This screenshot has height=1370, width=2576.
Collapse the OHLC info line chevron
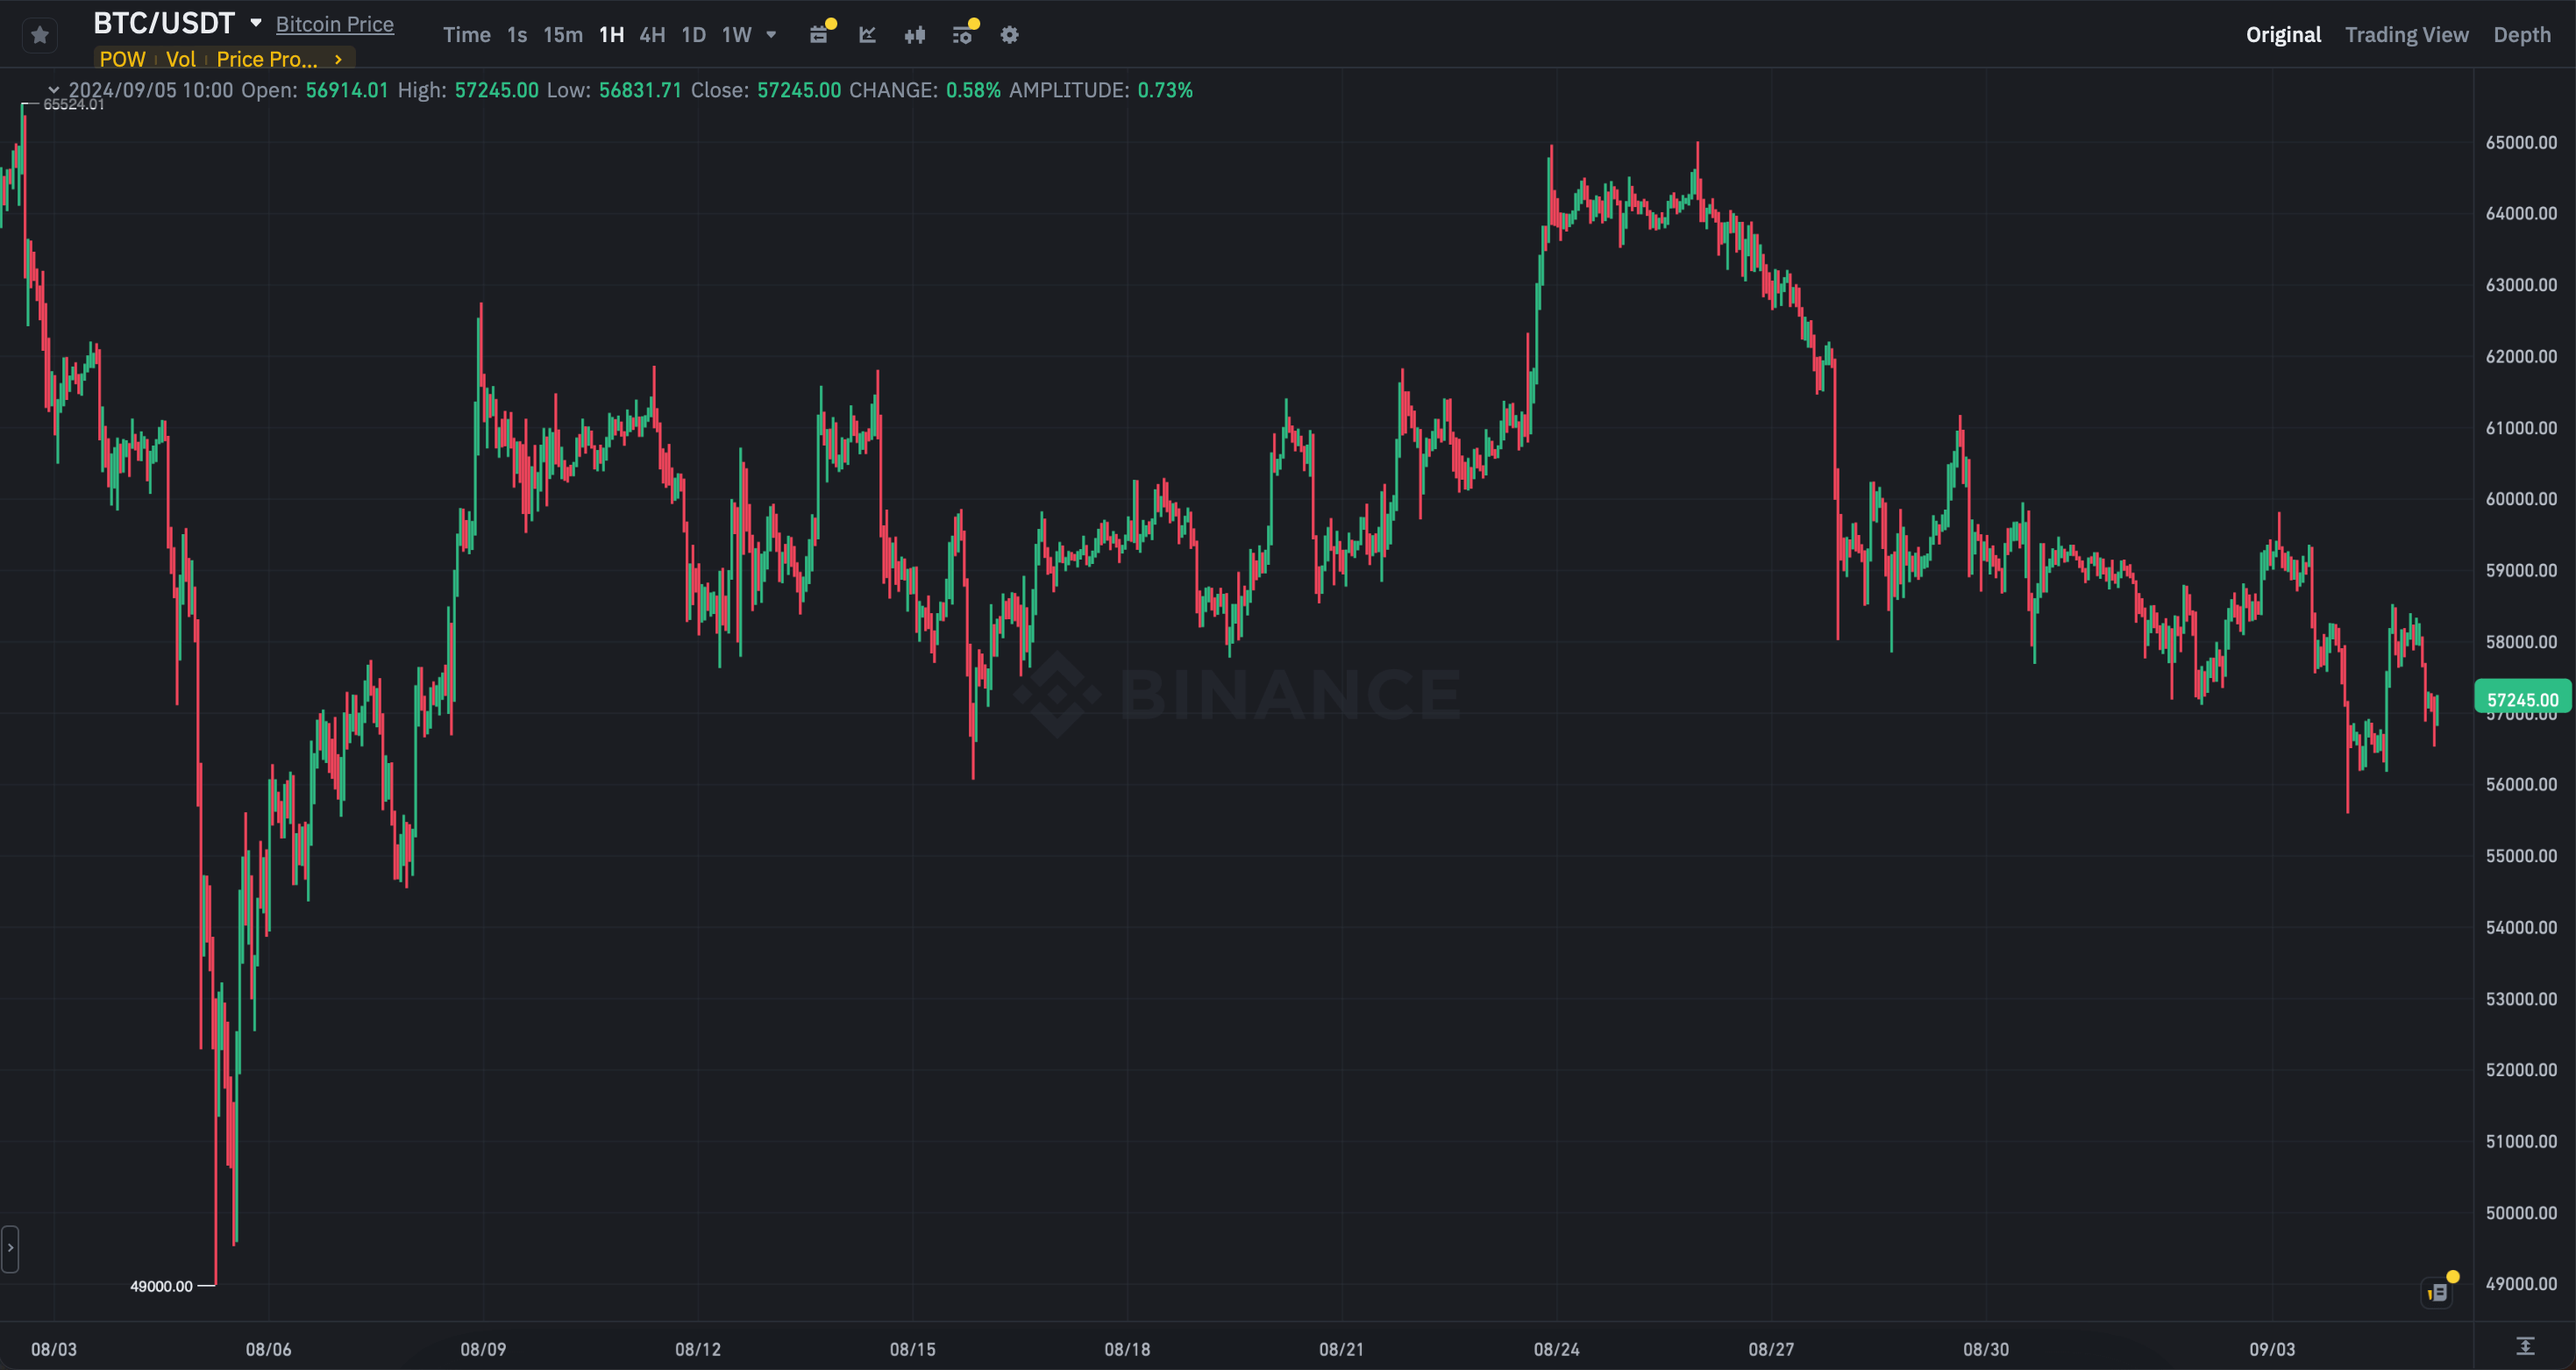click(x=54, y=90)
